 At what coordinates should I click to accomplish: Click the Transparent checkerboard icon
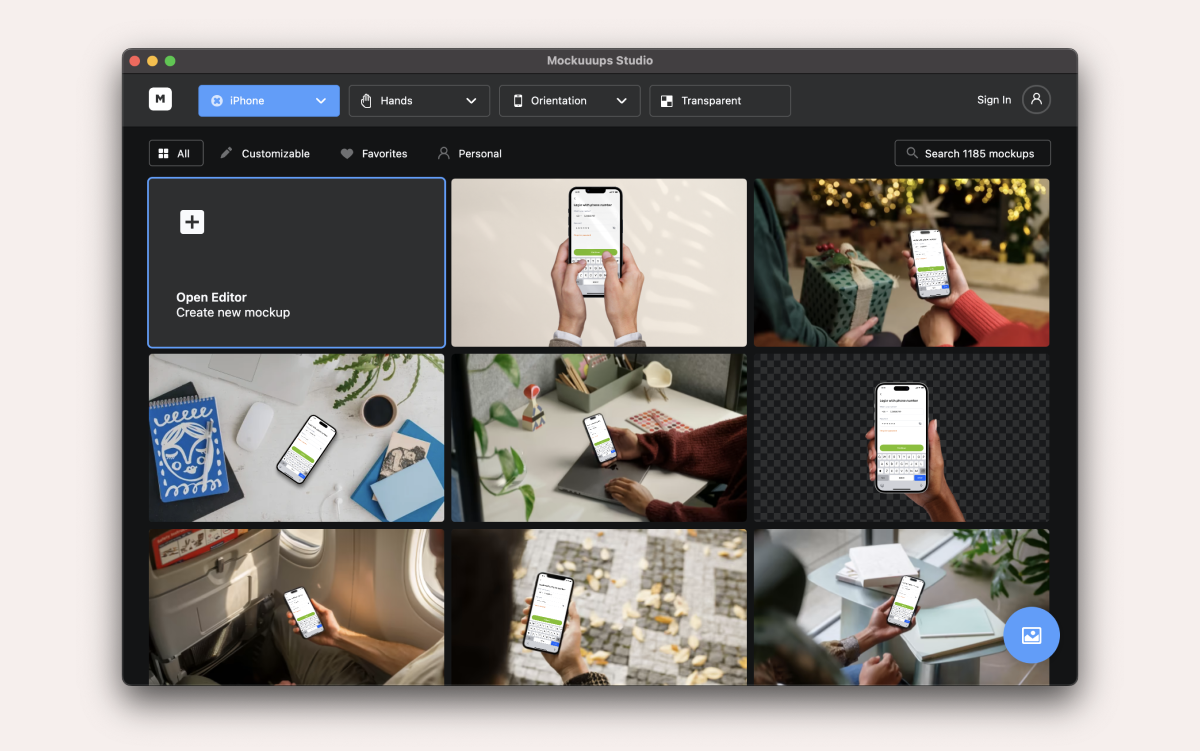(665, 100)
